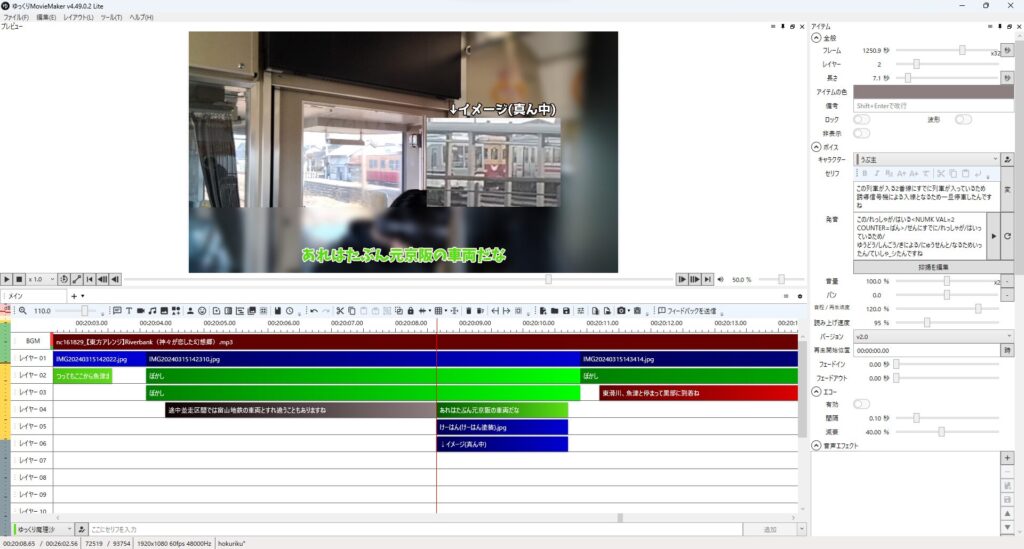Click the magnifier zoom icon on timeline toolbar
This screenshot has width=1024, height=549.
click(23, 311)
